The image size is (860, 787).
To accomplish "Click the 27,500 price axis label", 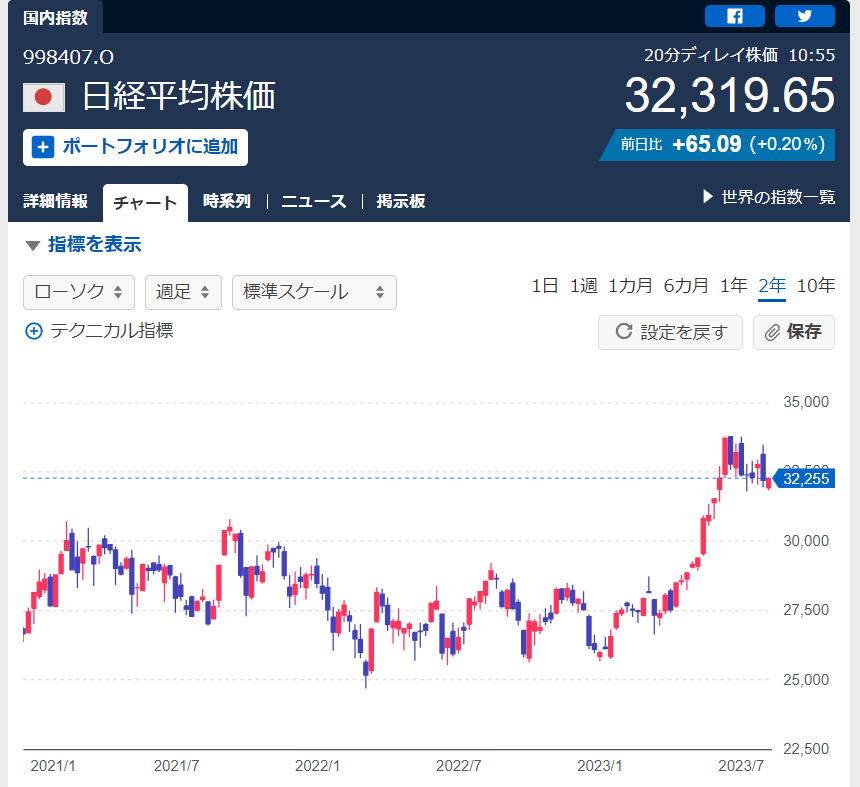I will [806, 610].
